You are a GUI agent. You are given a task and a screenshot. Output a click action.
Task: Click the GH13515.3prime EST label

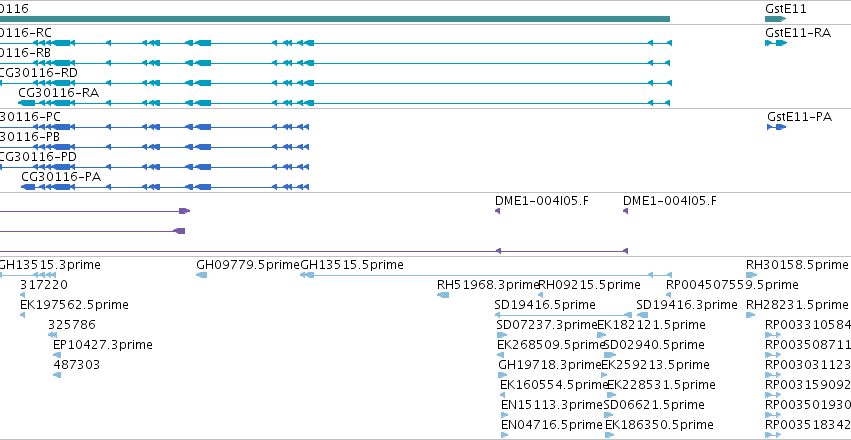click(50, 265)
